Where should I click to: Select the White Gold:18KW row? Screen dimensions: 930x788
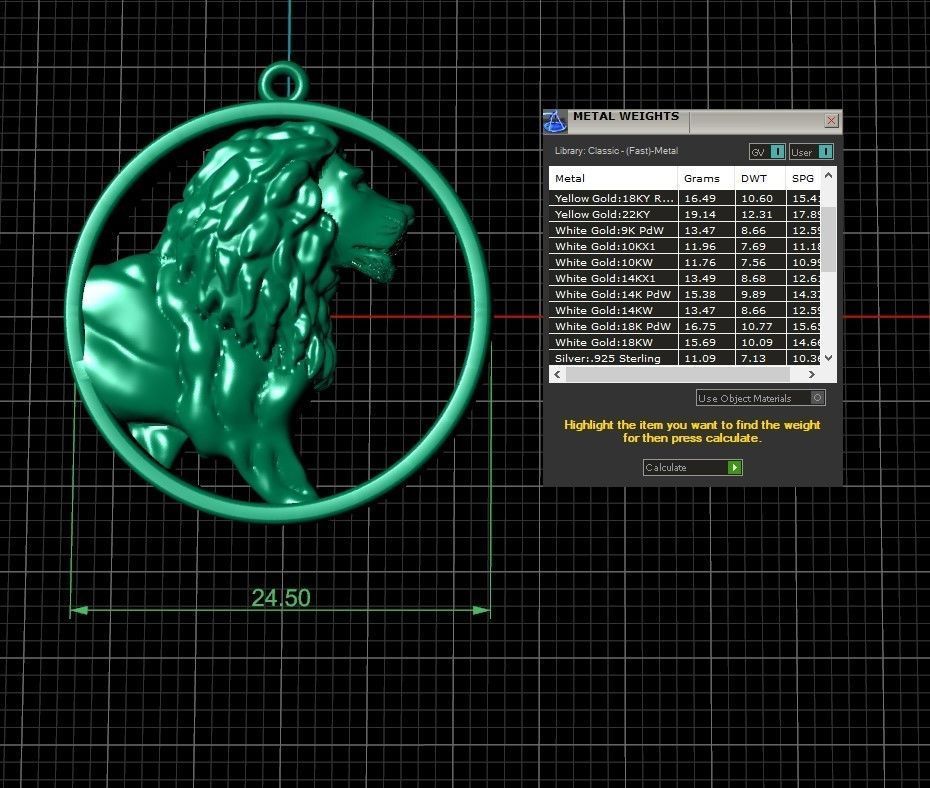click(685, 342)
